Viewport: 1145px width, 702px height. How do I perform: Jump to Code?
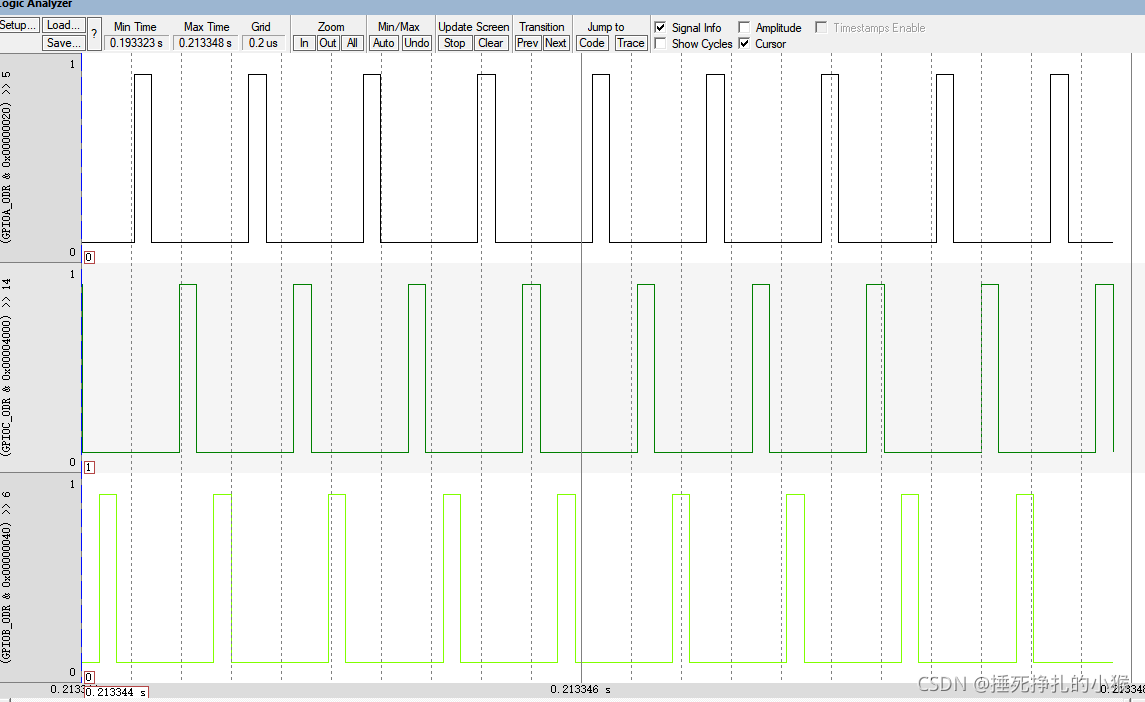coord(591,43)
